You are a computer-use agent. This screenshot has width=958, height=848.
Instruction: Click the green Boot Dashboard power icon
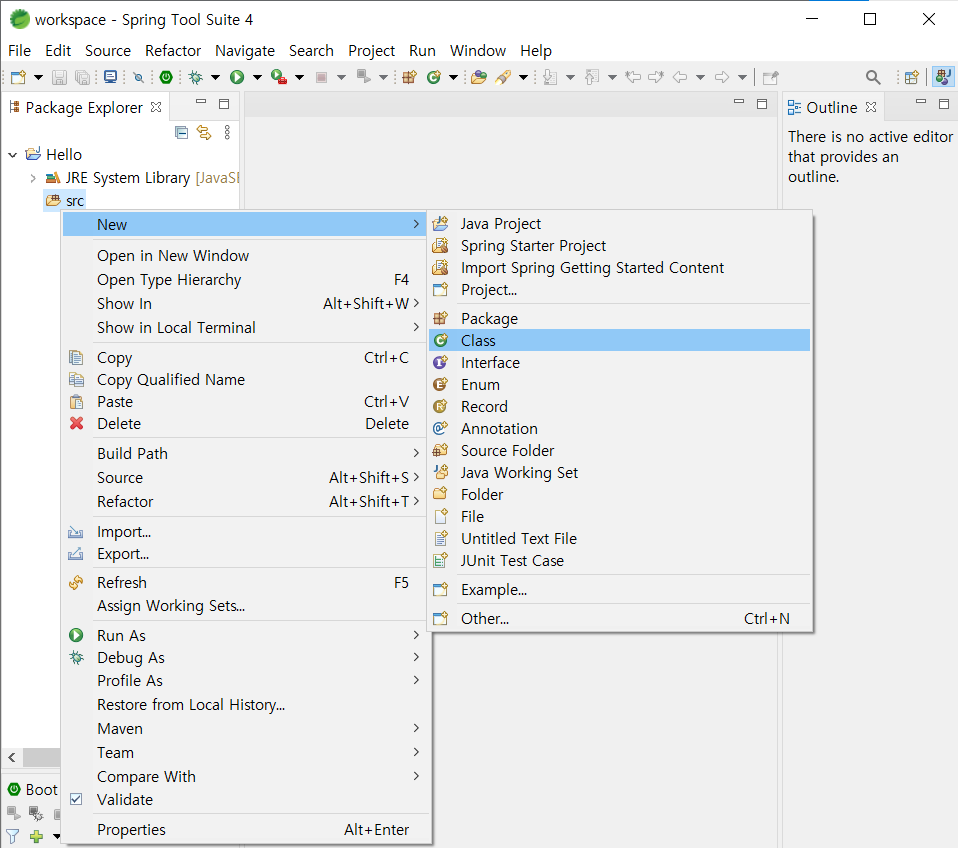(166, 77)
